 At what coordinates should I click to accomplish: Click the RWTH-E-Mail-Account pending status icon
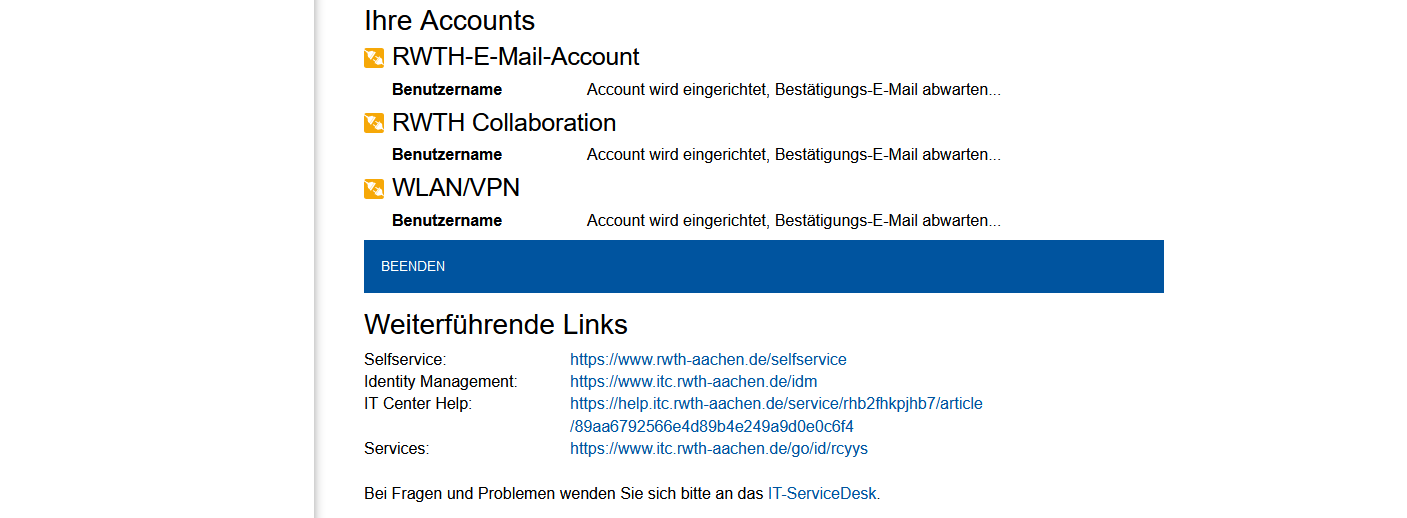tap(374, 58)
